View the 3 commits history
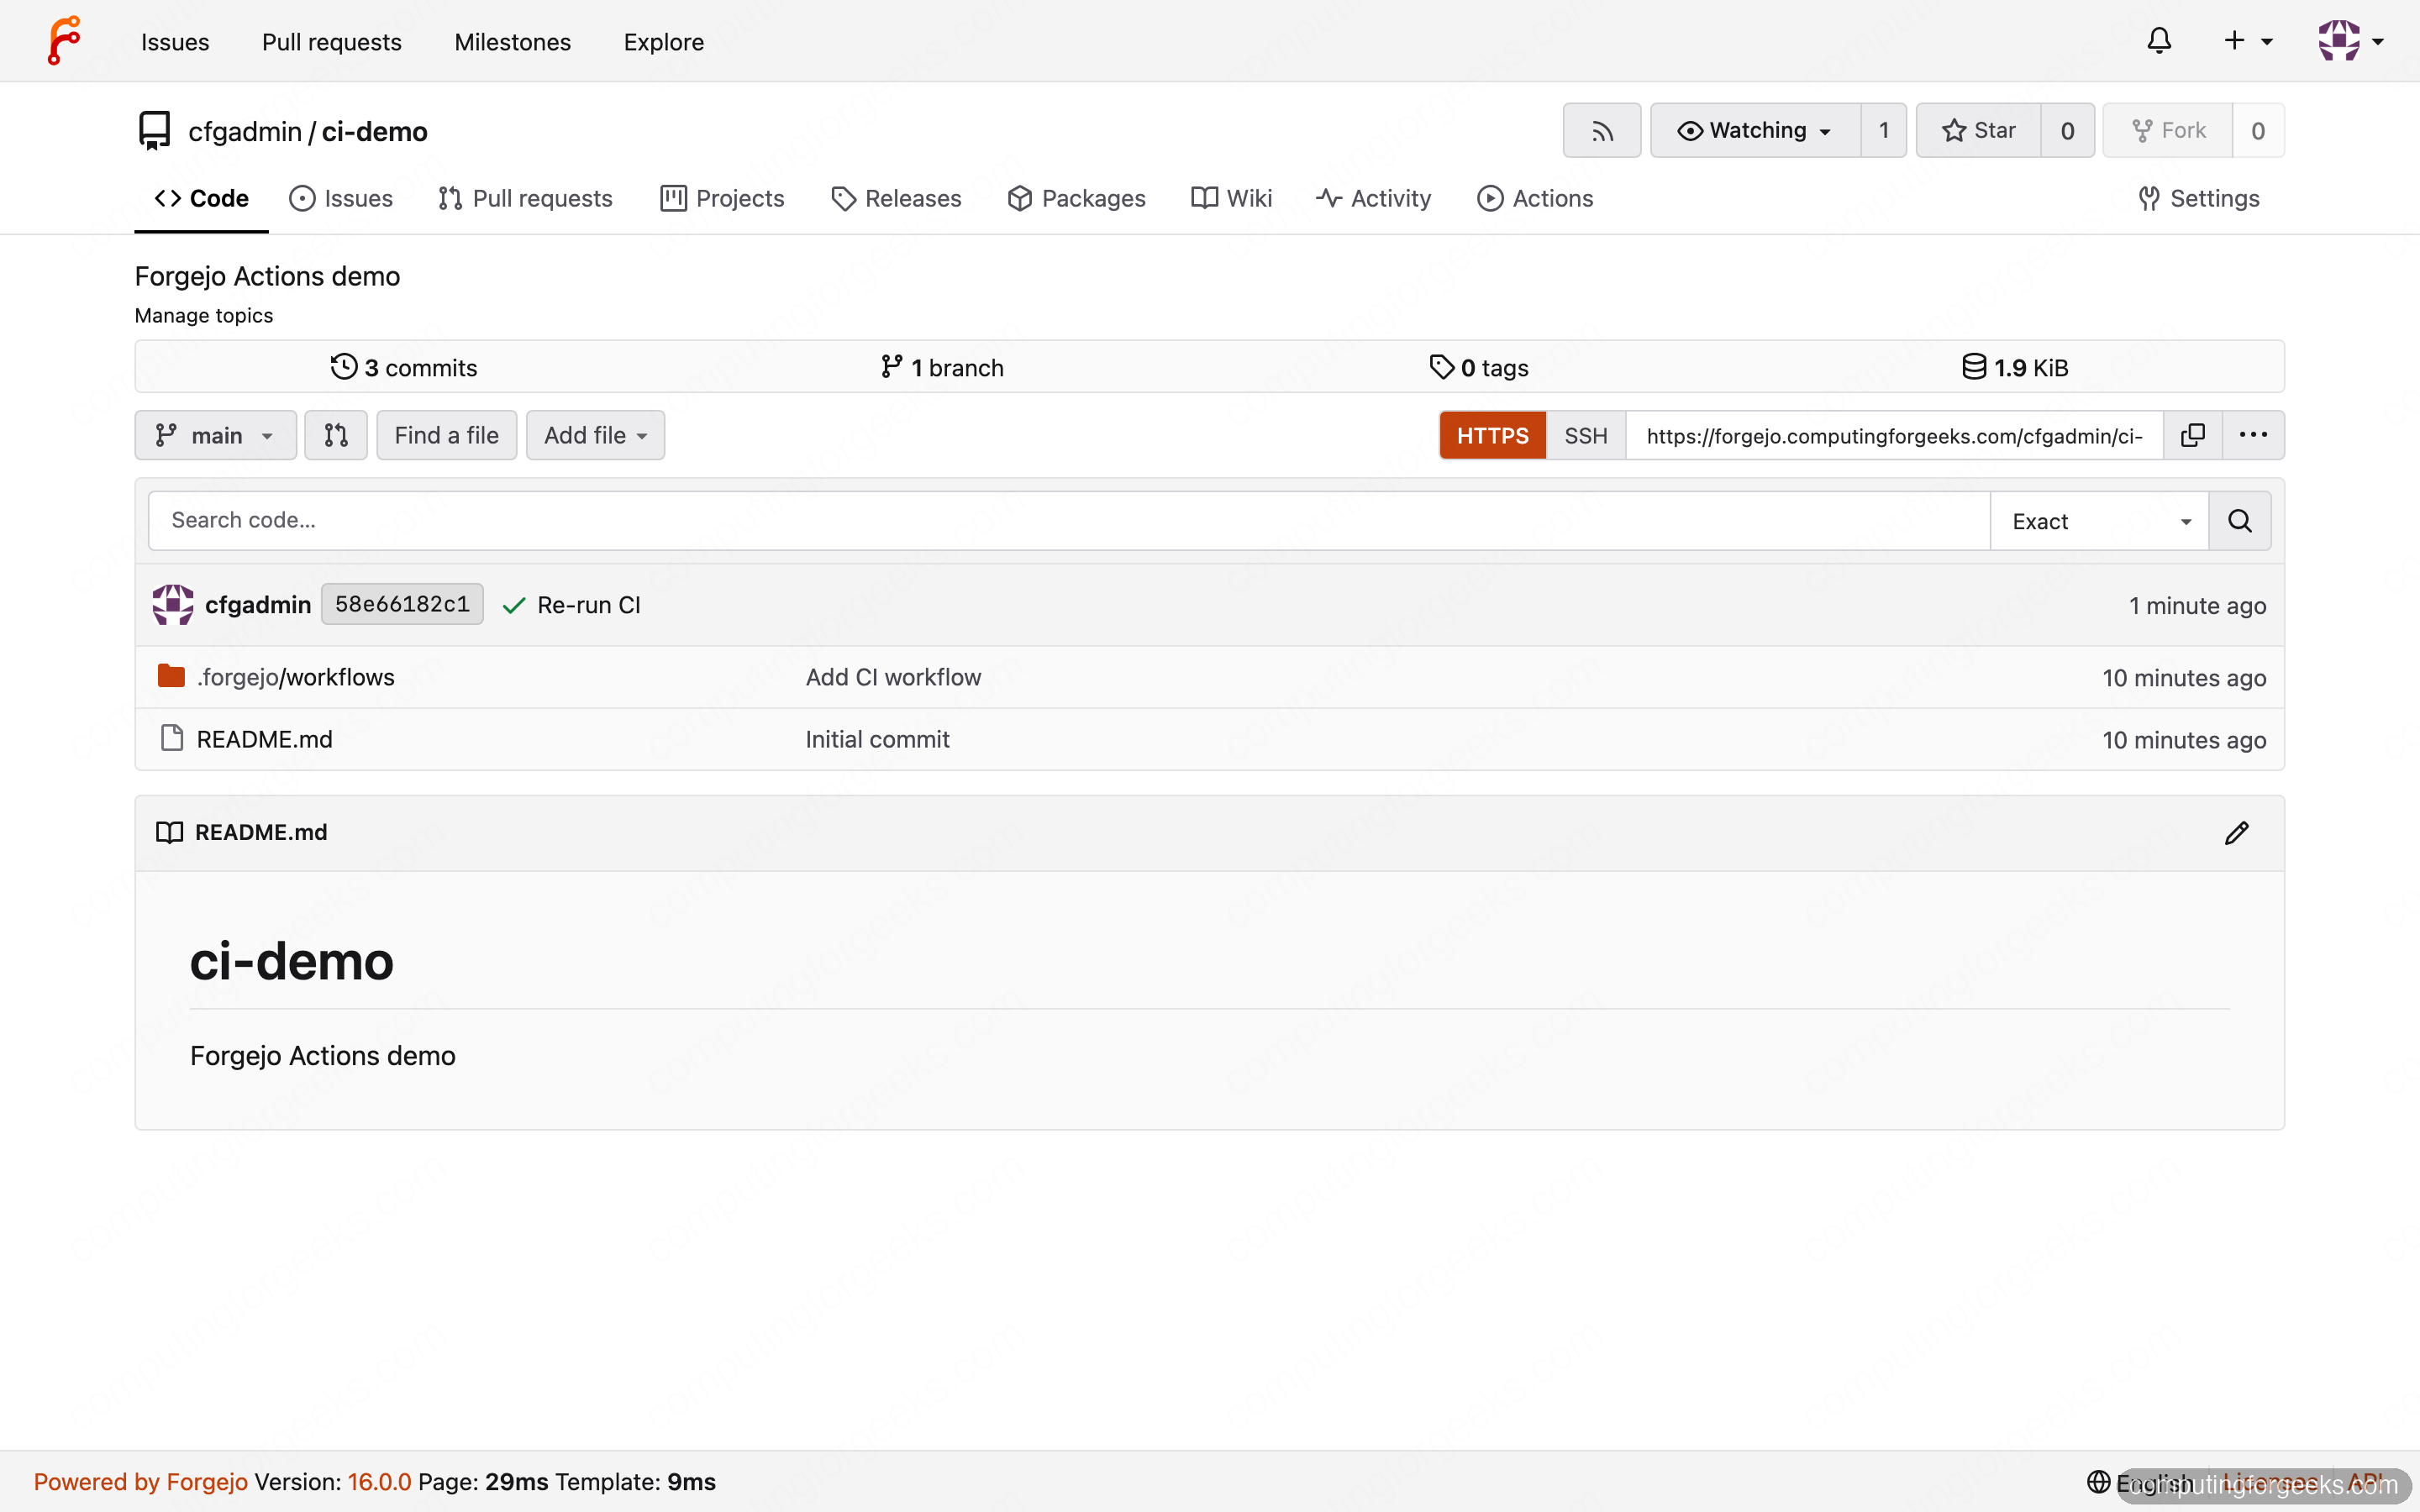 404,368
